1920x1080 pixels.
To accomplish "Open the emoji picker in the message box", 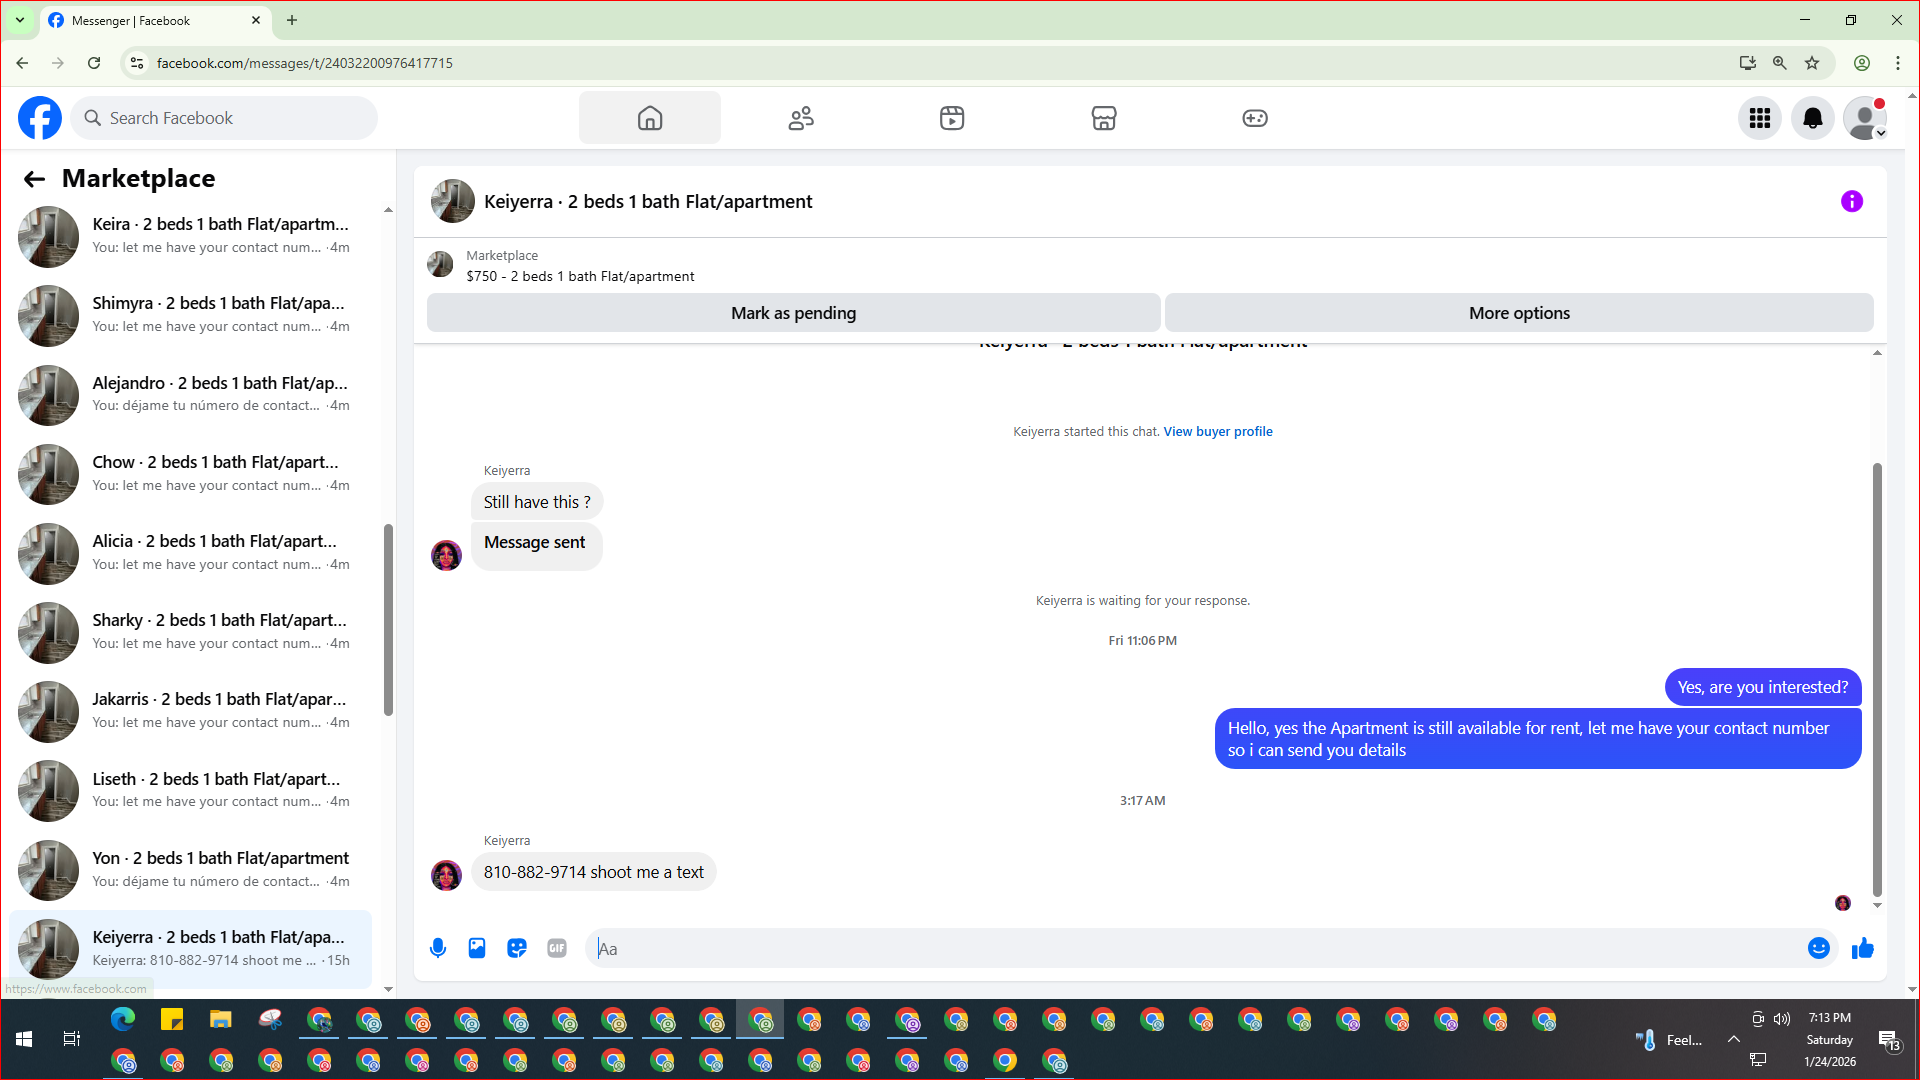I will pyautogui.click(x=1818, y=948).
